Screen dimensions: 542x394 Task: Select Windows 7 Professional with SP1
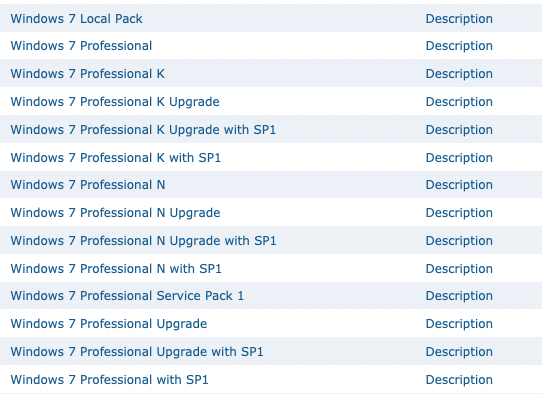(110, 380)
